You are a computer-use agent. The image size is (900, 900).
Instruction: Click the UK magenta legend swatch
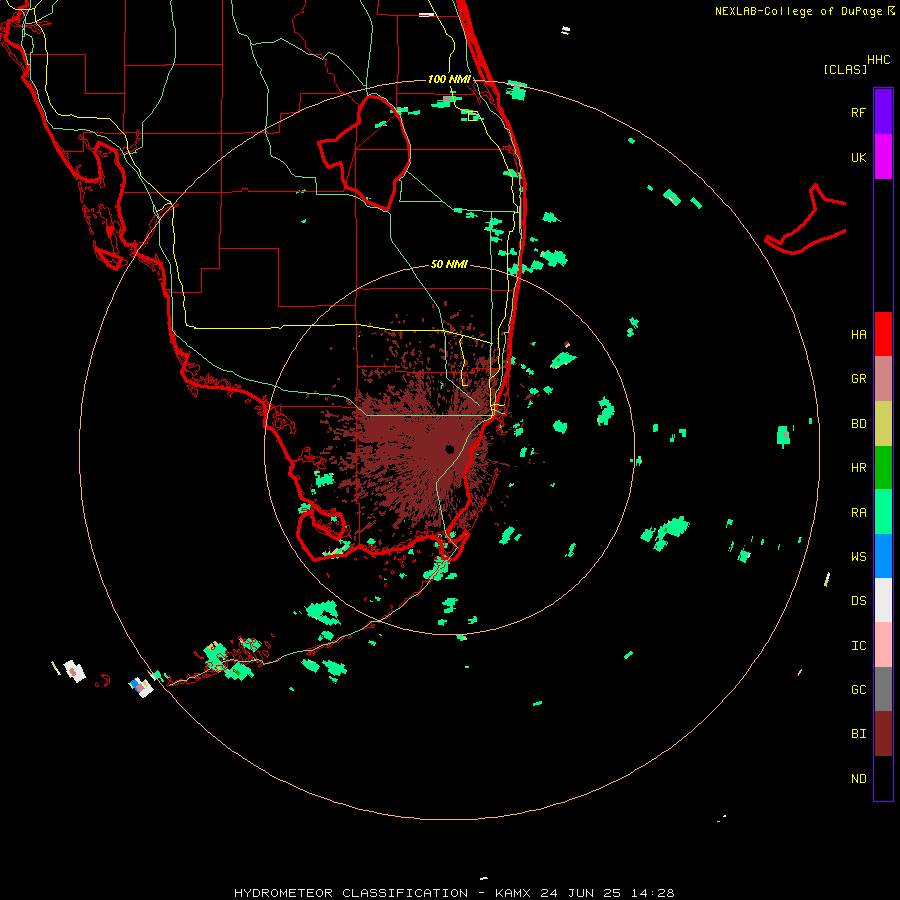tap(883, 157)
